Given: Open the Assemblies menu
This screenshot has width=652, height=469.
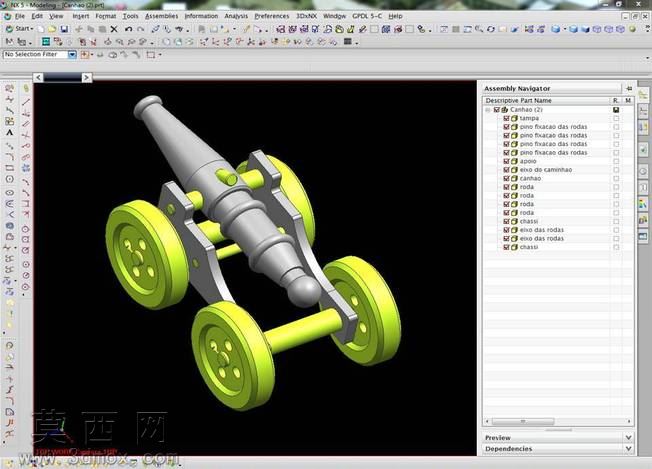Looking at the screenshot, I should 161,16.
